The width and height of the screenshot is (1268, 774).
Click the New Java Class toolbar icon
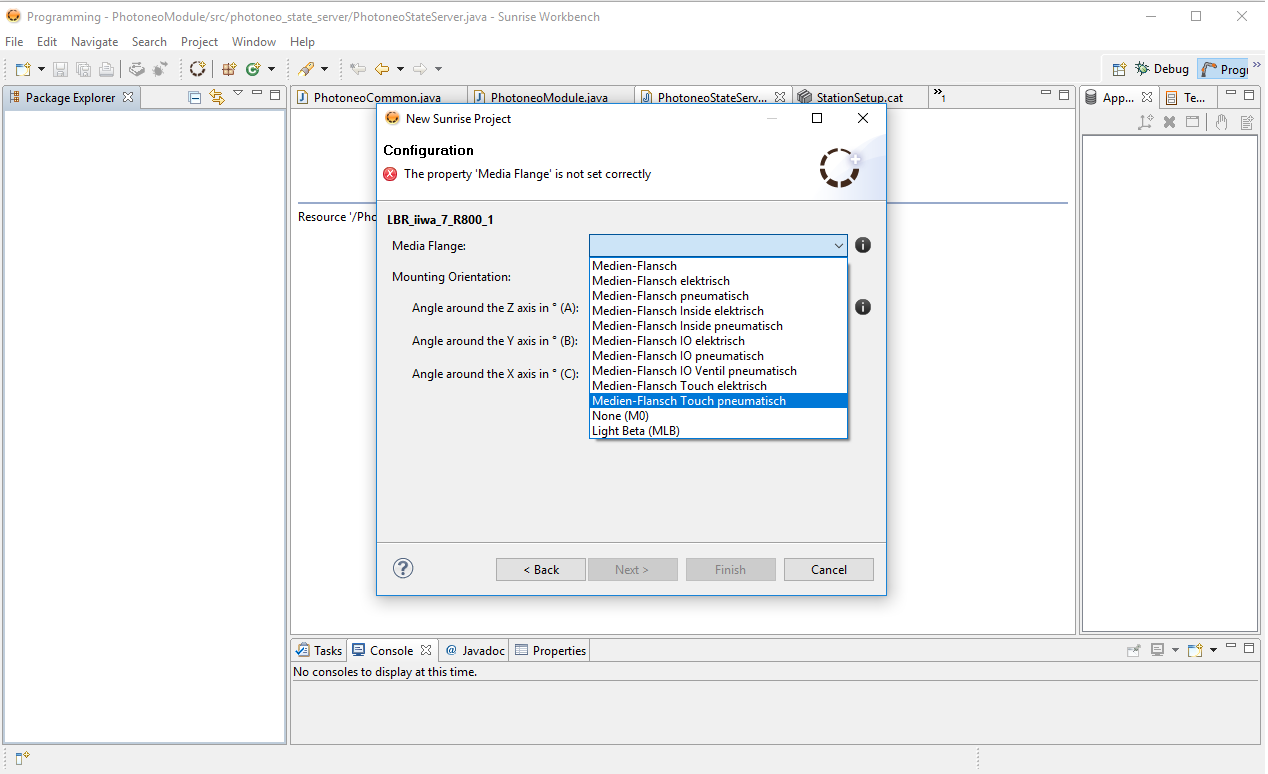click(253, 69)
